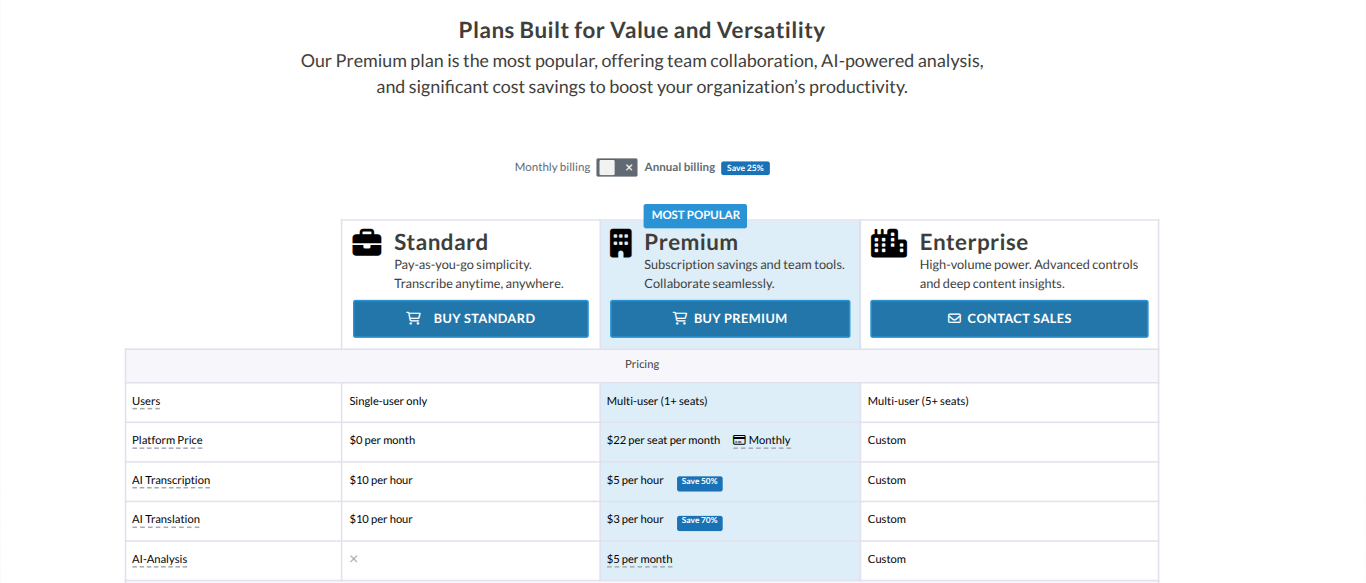Click the Enterprise plan city icon
The image size is (1366, 583).
[x=889, y=243]
